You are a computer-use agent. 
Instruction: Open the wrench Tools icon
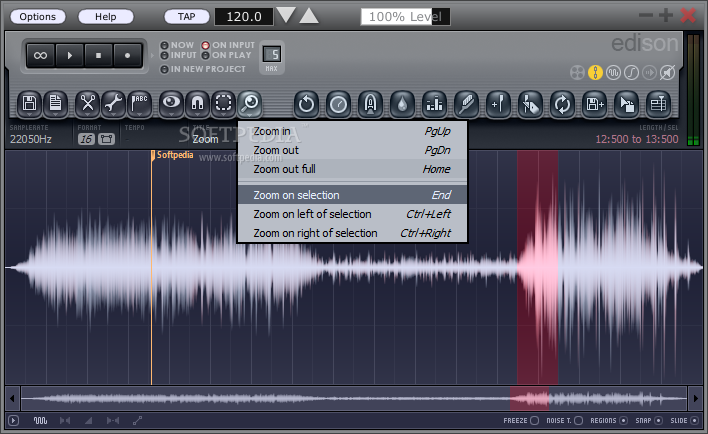113,104
